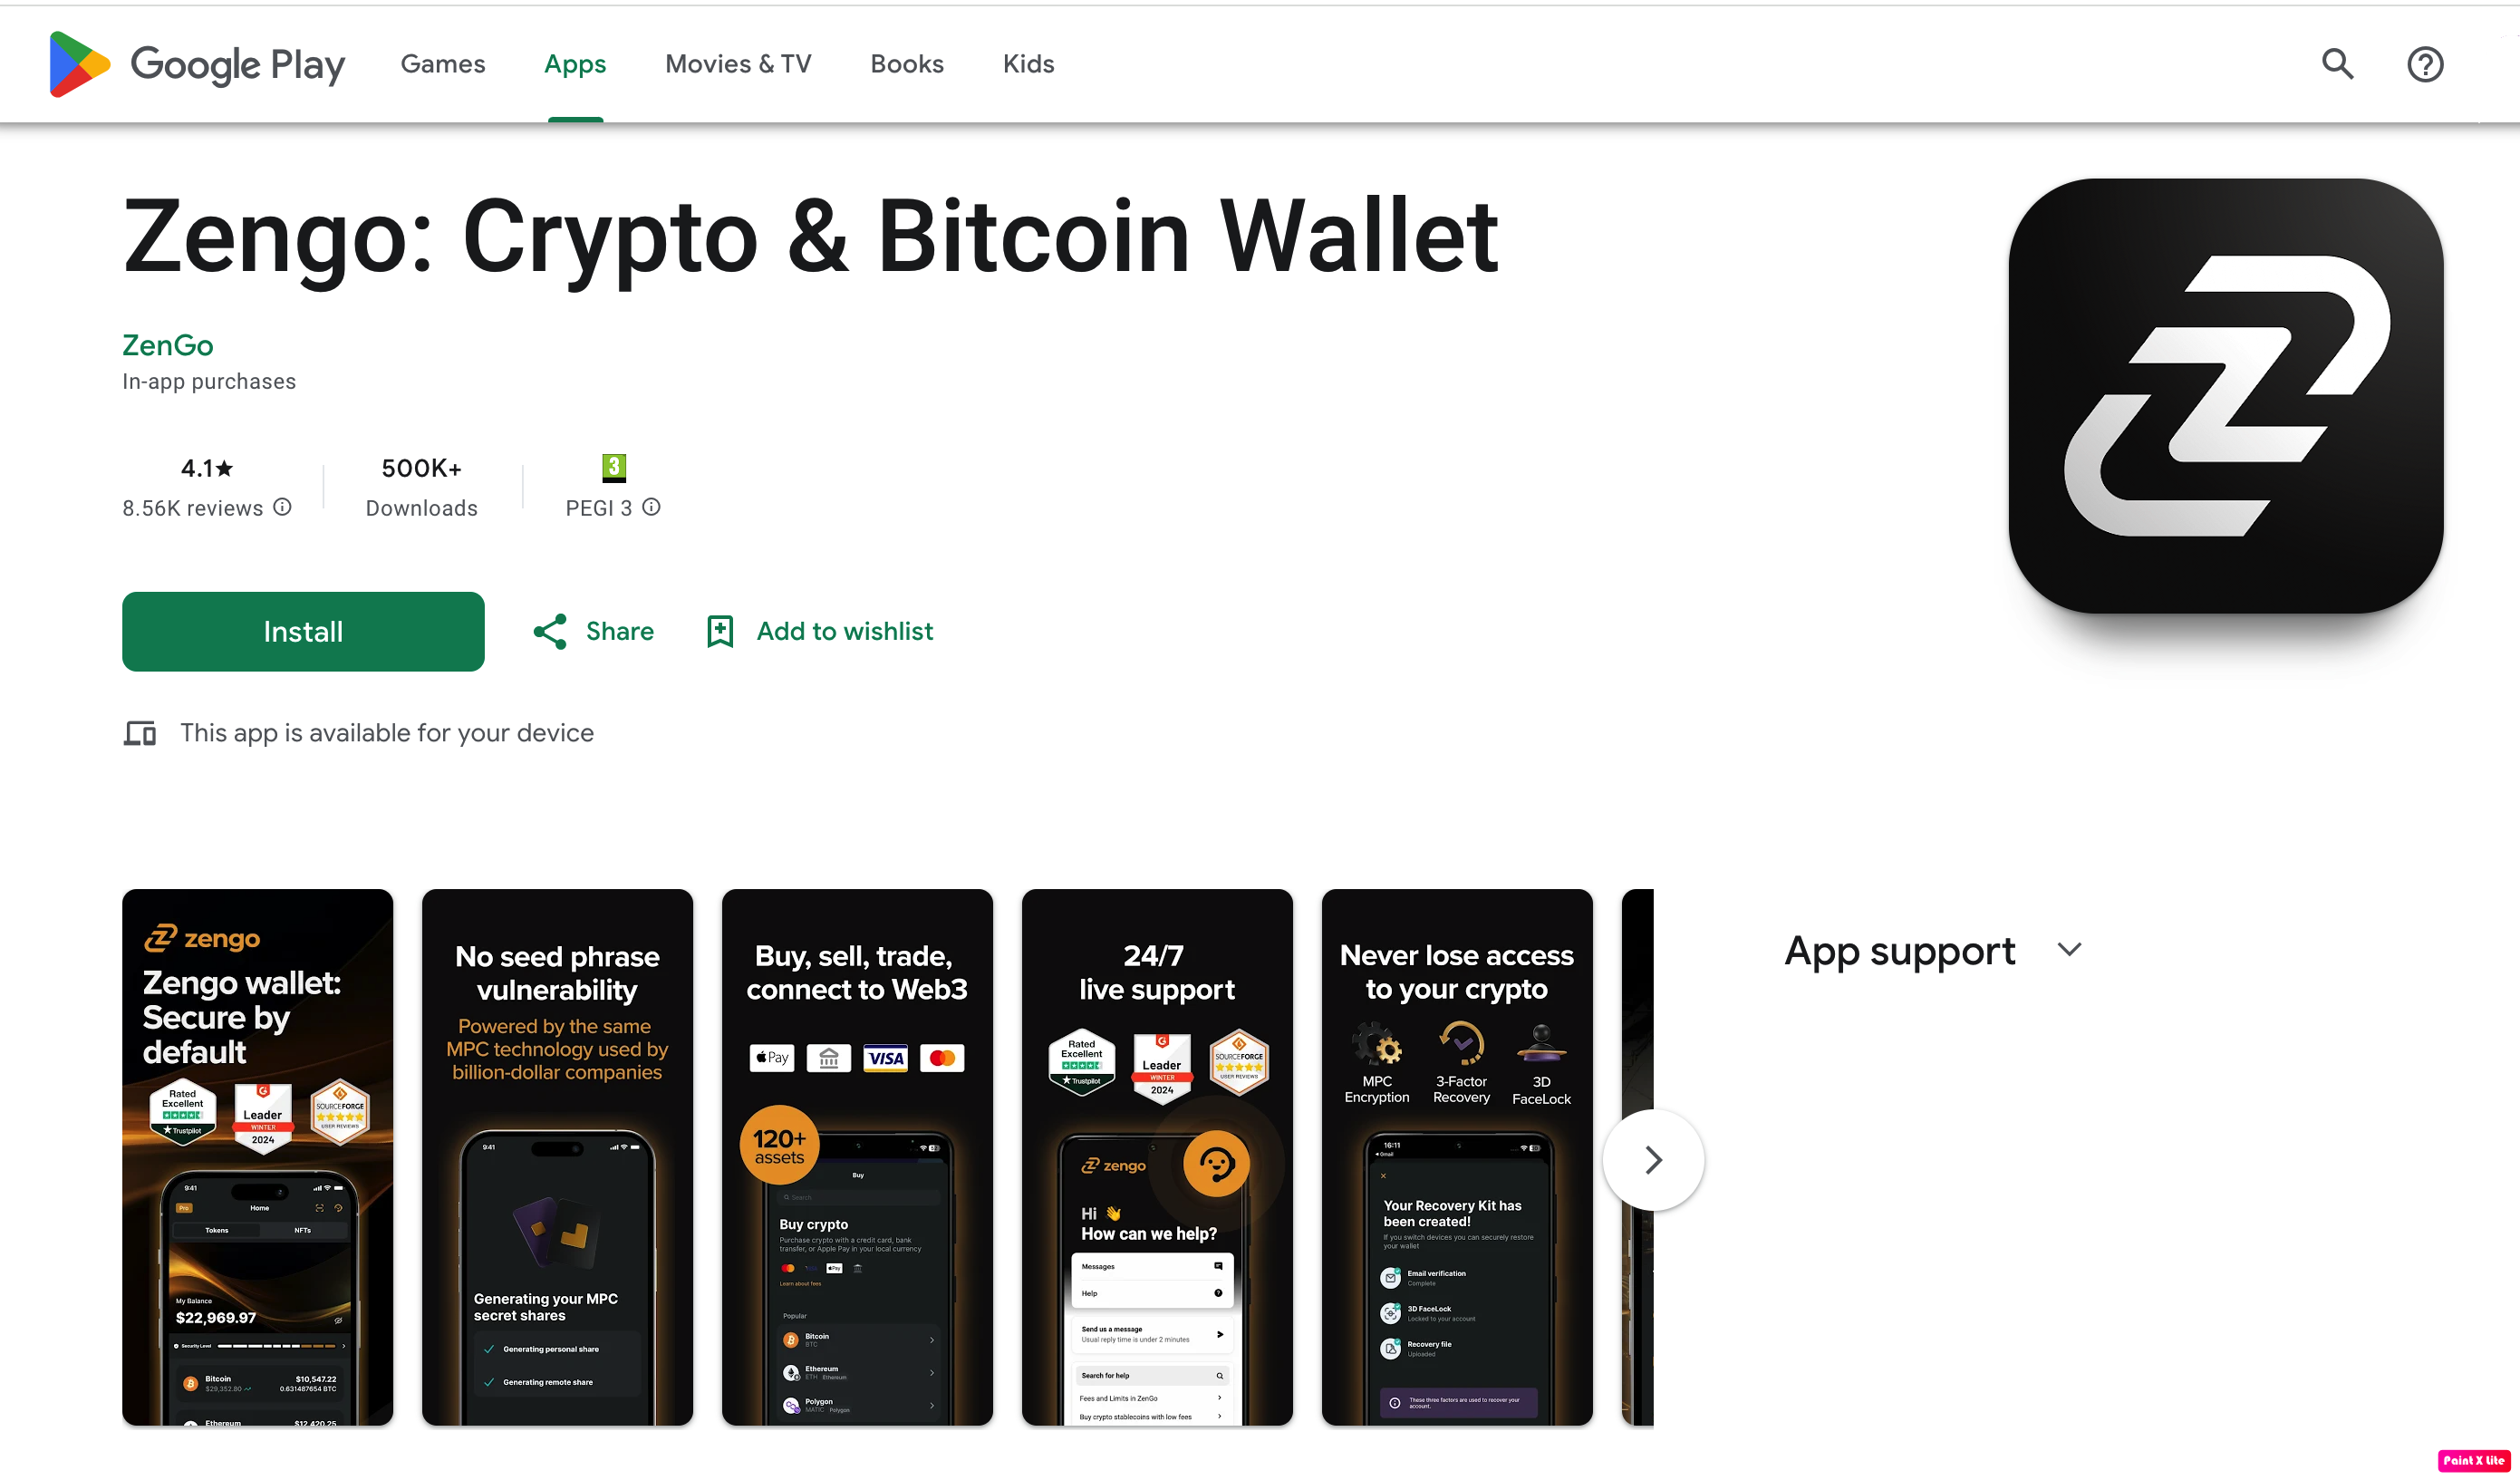Click the Google Play search icon
The width and height of the screenshot is (2520, 1480).
tap(2339, 63)
